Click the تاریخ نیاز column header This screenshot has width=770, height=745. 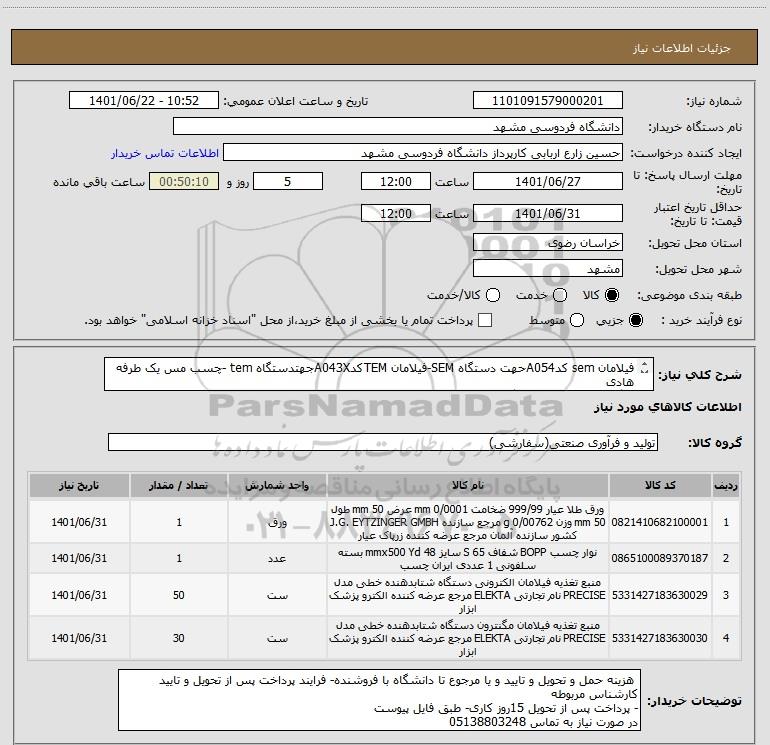(x=79, y=485)
